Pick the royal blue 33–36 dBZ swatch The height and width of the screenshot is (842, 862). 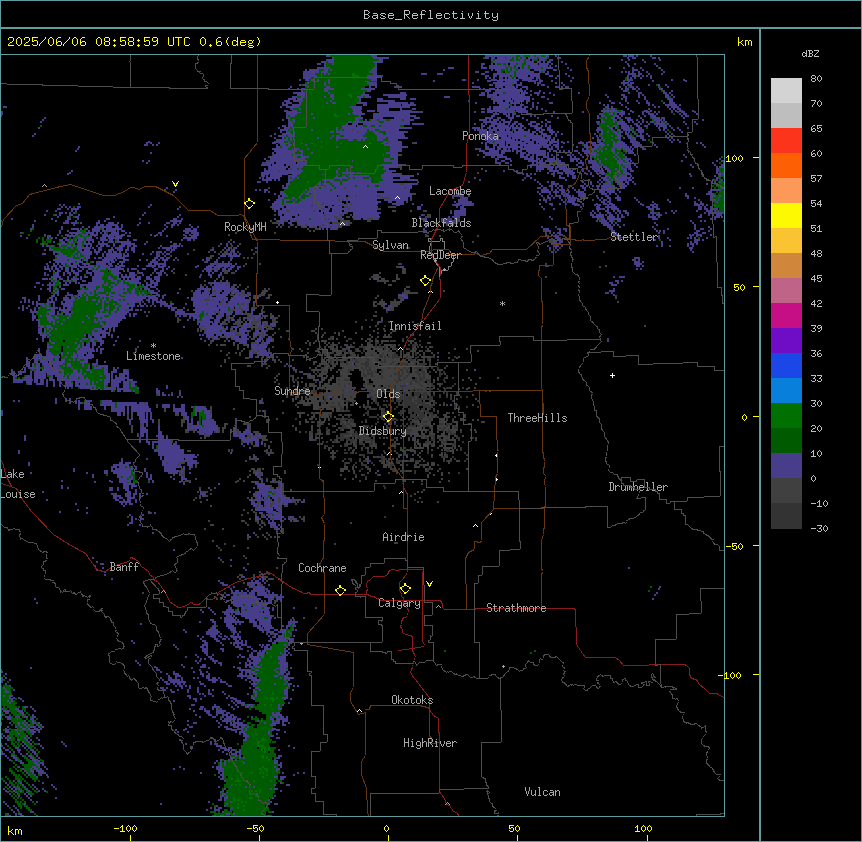pyautogui.click(x=786, y=365)
